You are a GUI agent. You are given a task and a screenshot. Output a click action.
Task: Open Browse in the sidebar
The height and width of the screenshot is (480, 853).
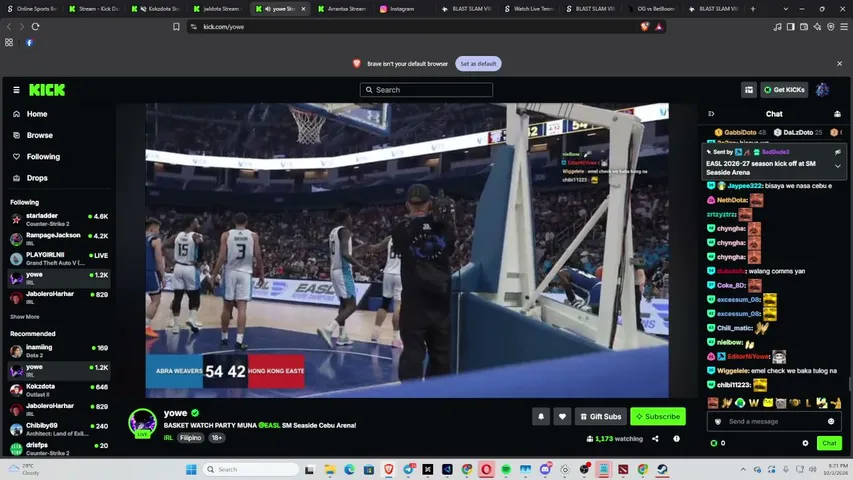[39, 135]
